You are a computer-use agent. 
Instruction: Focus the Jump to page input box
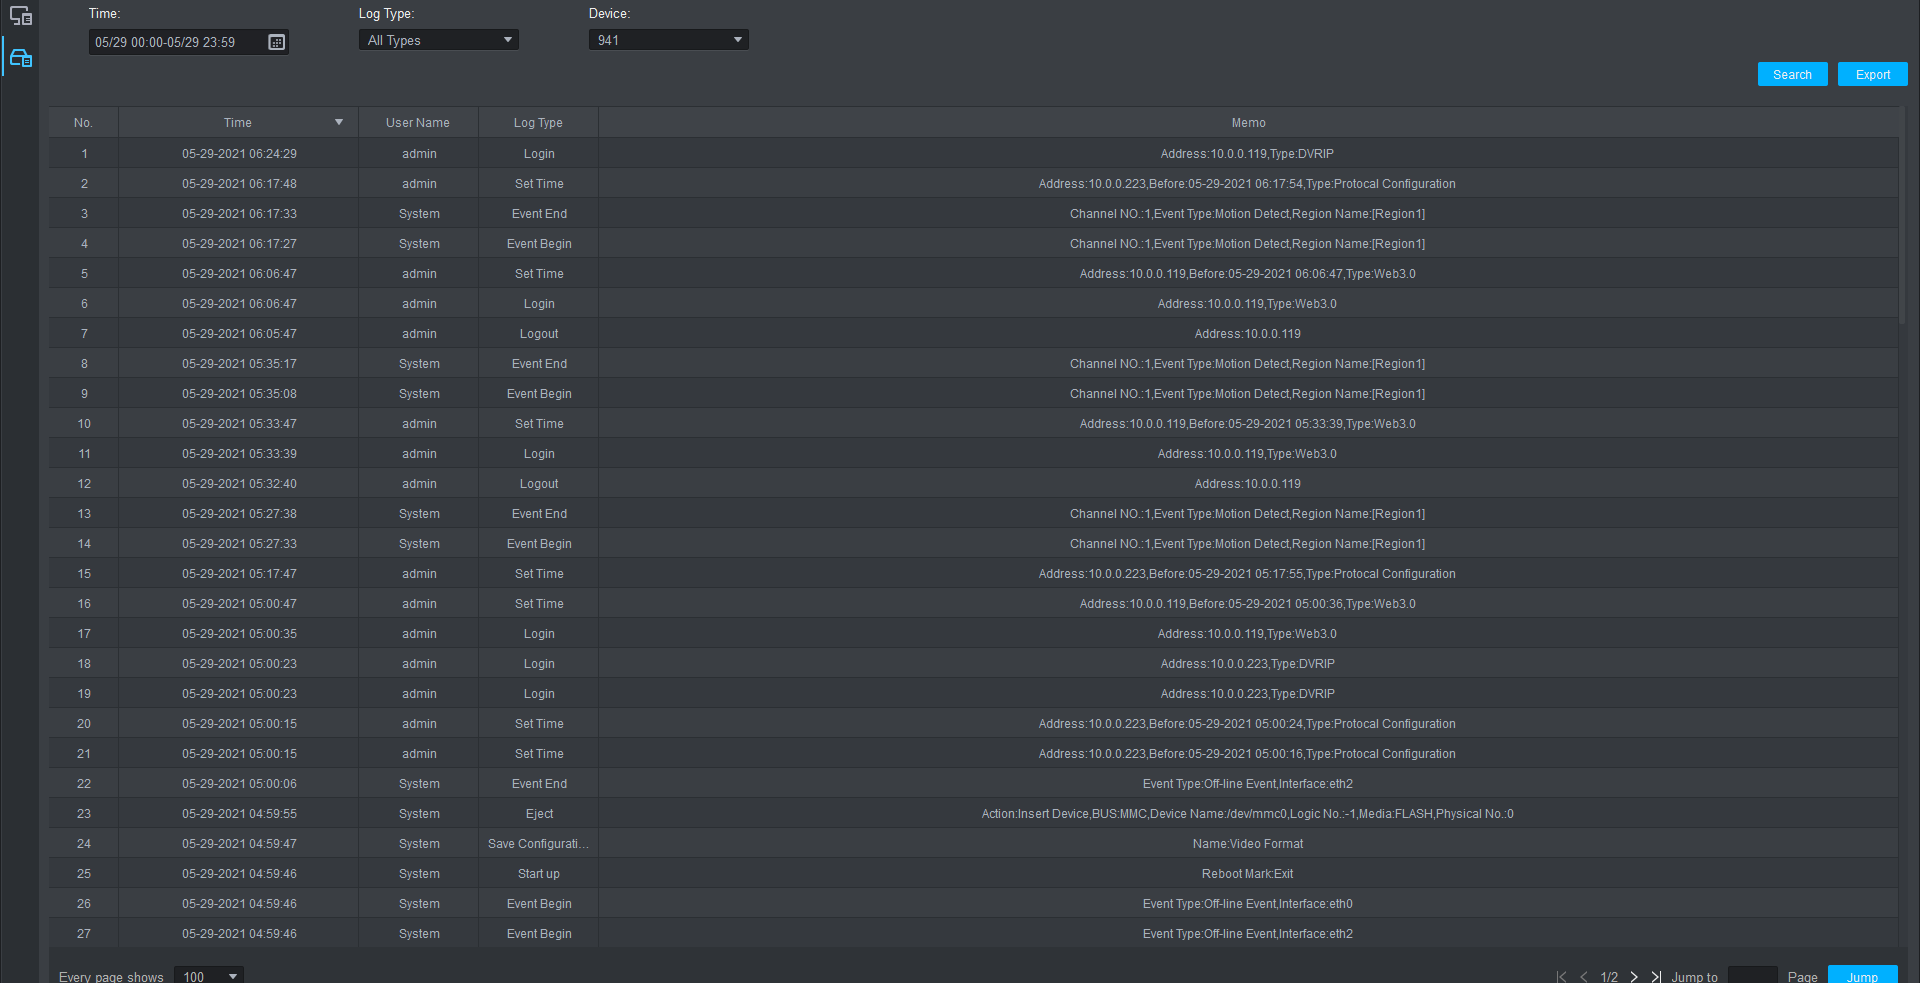point(1752,976)
